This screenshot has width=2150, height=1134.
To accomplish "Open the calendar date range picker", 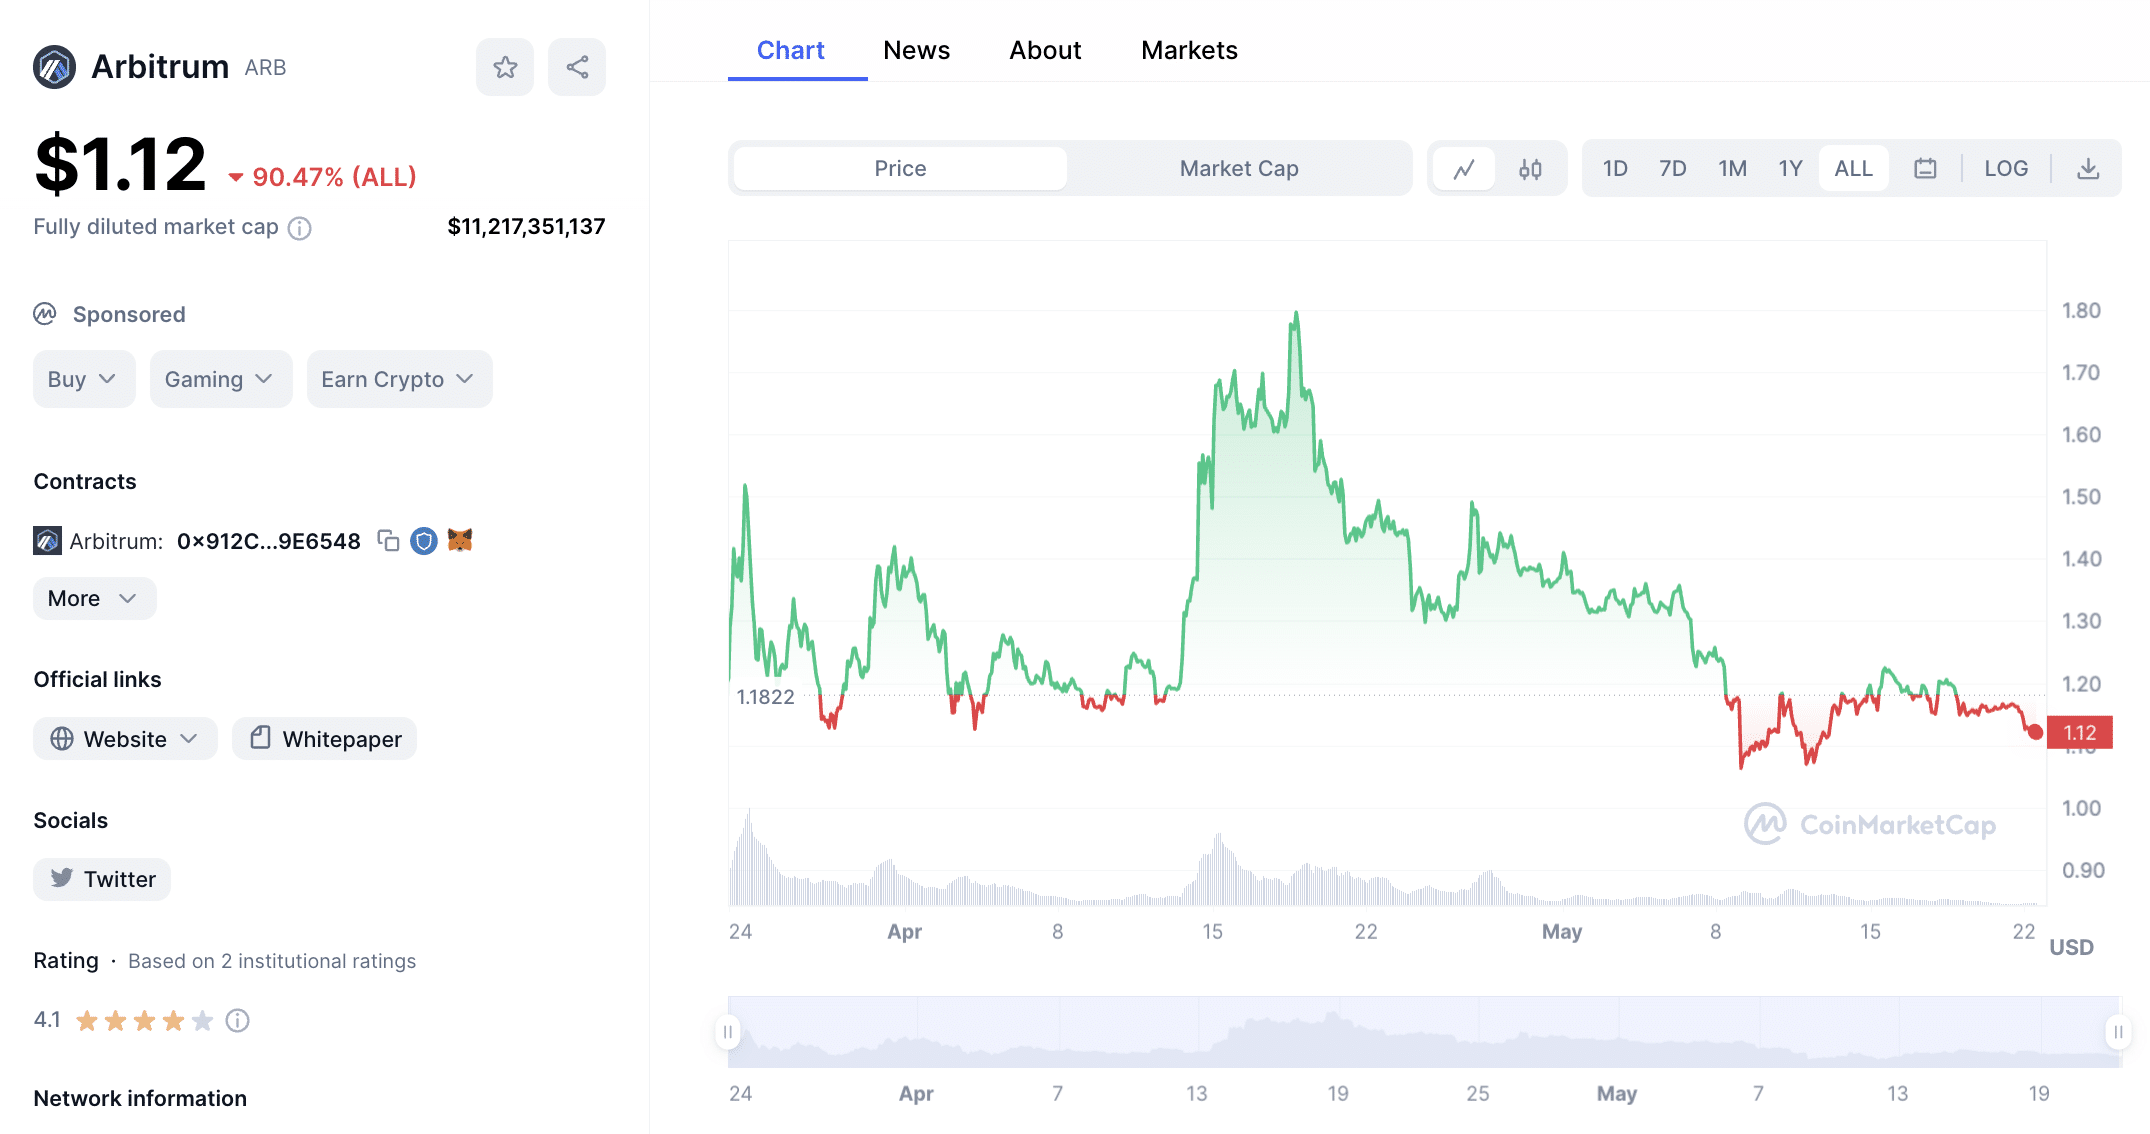I will (x=1925, y=169).
